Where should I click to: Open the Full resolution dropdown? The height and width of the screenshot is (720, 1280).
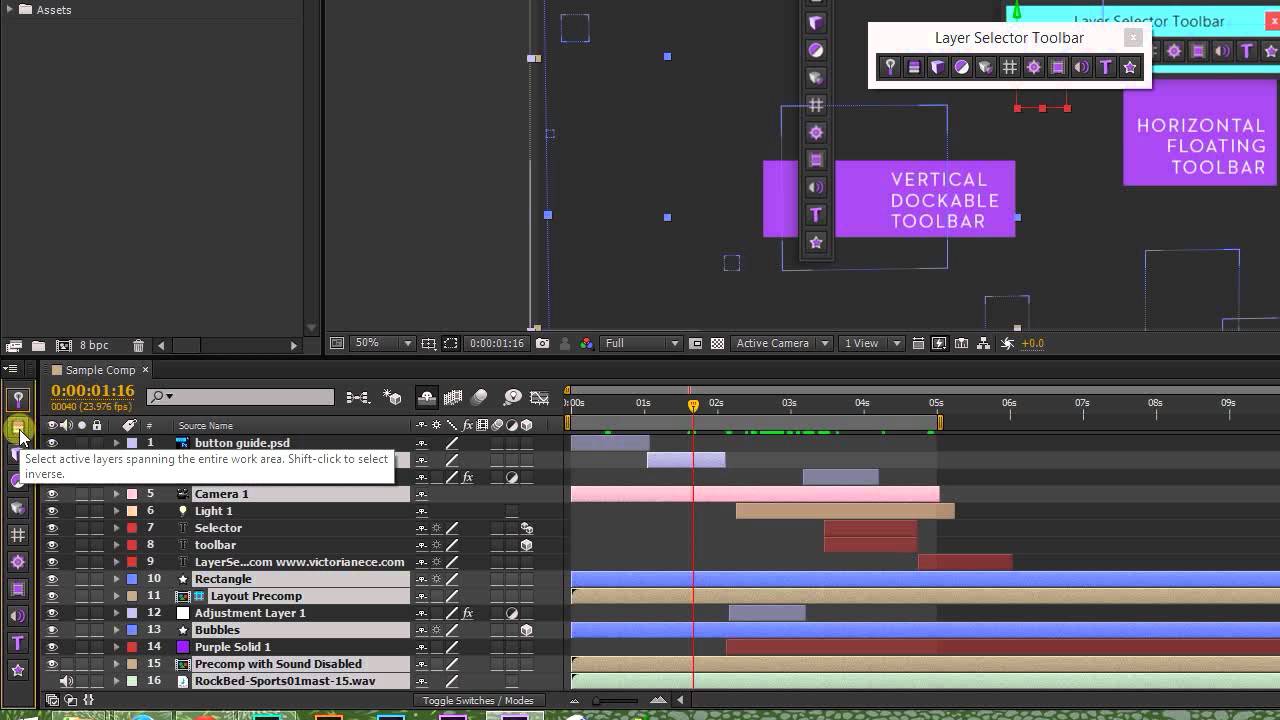pyautogui.click(x=642, y=343)
